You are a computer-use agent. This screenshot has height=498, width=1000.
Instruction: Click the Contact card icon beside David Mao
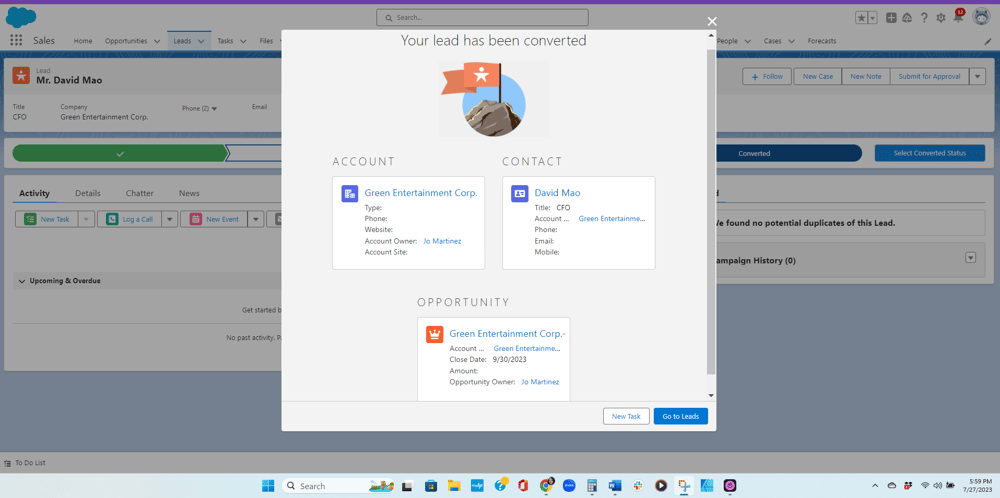(x=520, y=194)
